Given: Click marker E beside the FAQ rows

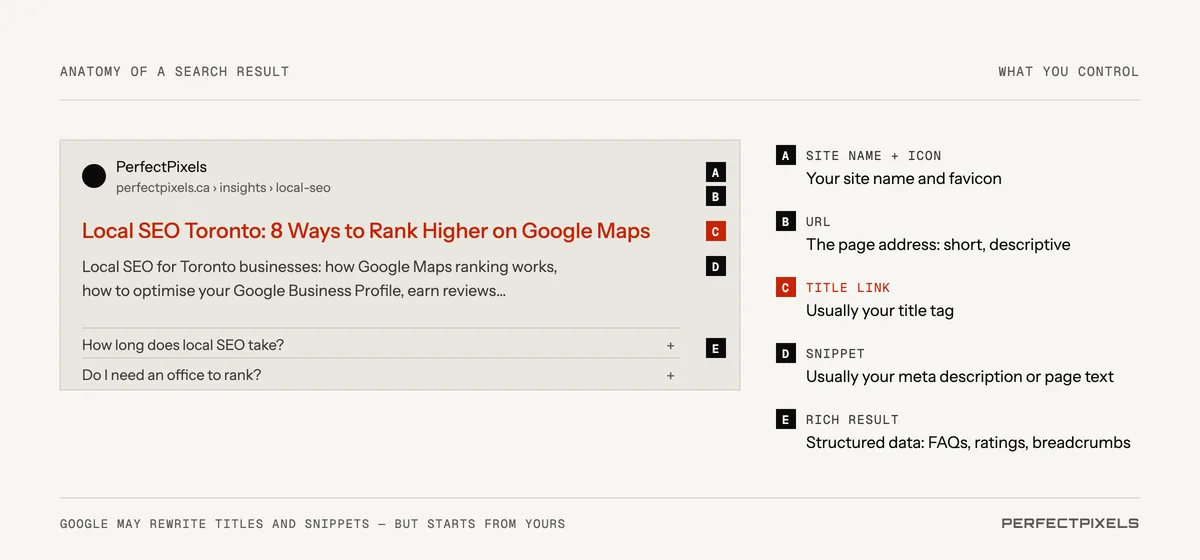Looking at the screenshot, I should pos(715,349).
